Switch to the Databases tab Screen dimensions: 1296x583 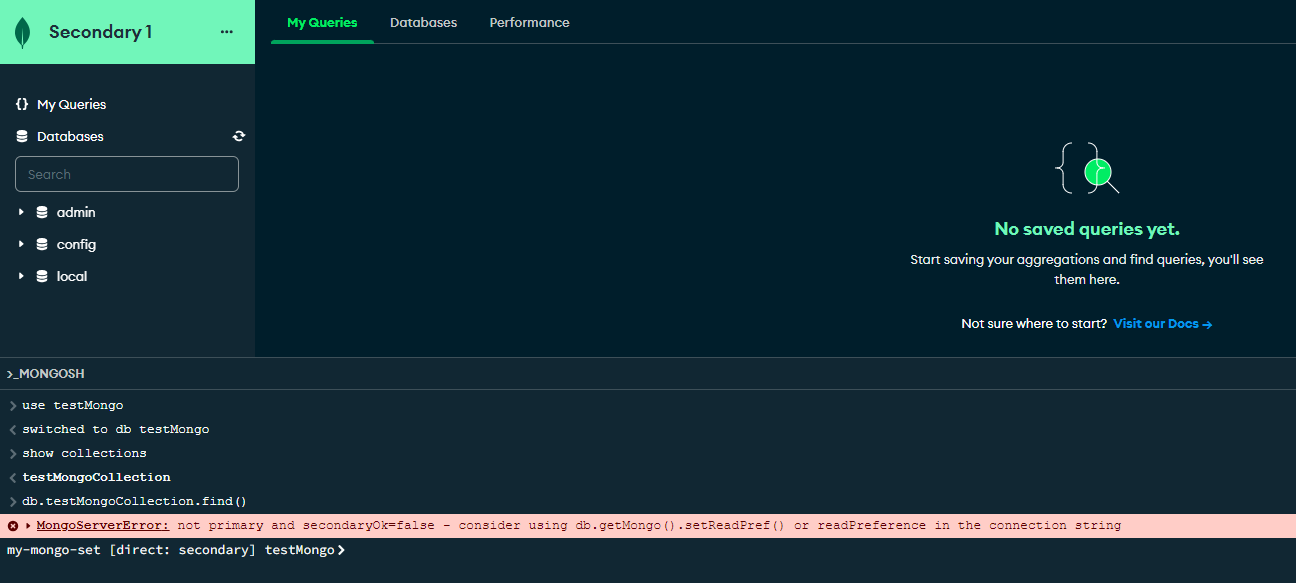(423, 22)
